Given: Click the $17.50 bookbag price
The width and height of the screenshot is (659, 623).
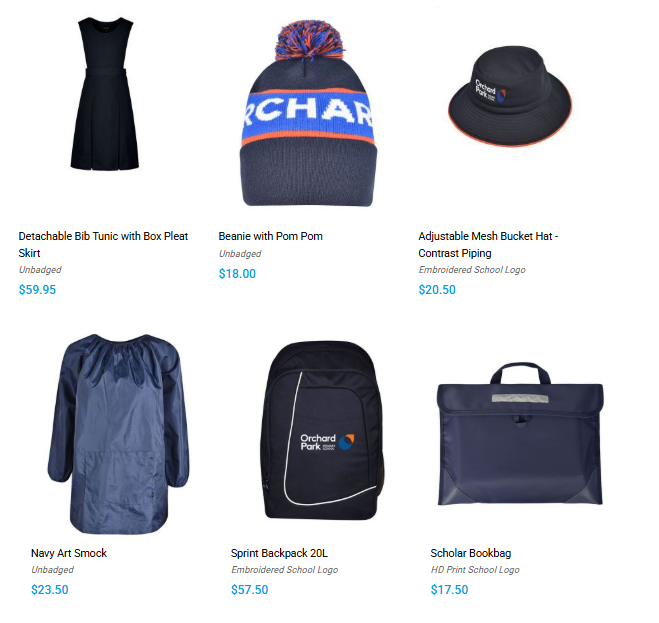Looking at the screenshot, I should coord(449,589).
